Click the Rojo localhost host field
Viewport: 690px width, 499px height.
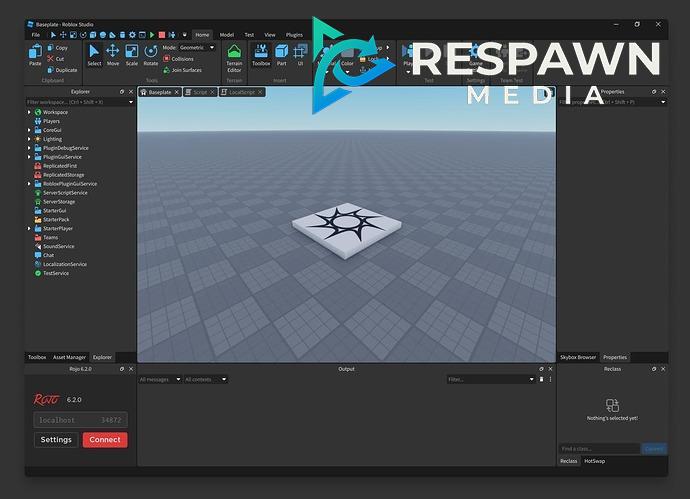click(65, 420)
